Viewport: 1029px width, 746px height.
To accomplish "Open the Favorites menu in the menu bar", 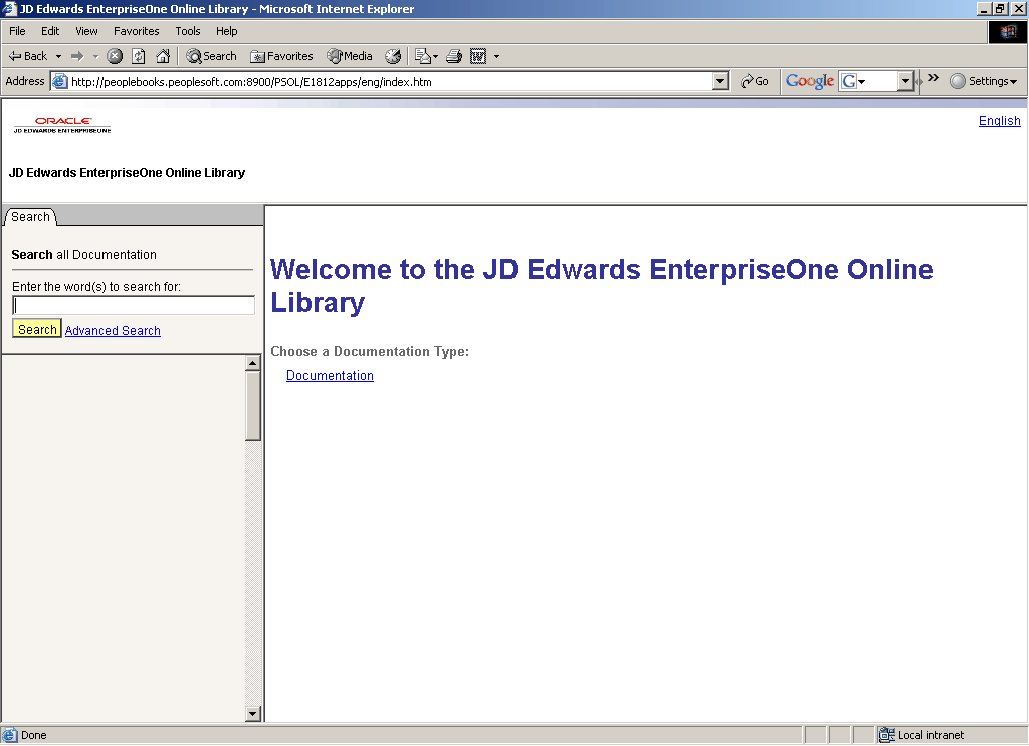I will point(136,31).
